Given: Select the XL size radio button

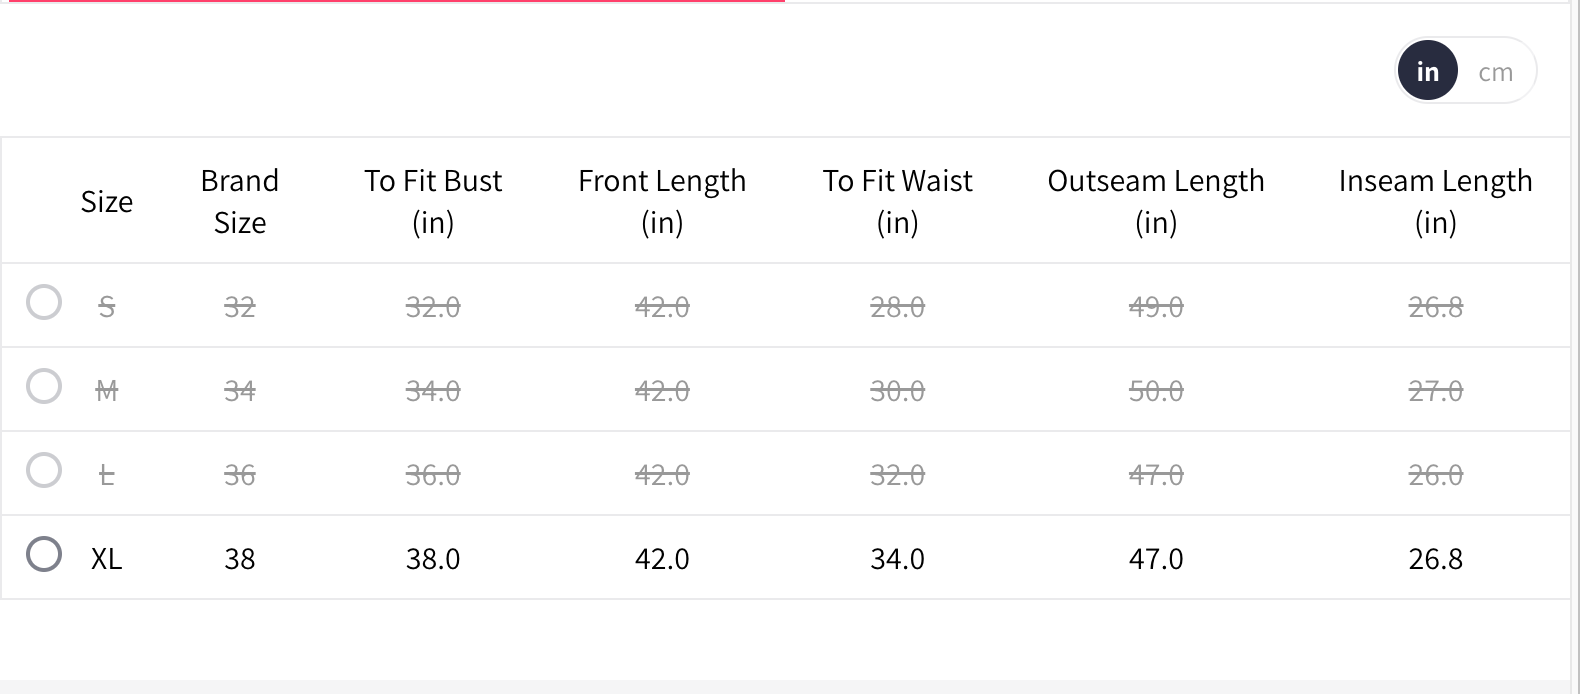Looking at the screenshot, I should point(44,554).
